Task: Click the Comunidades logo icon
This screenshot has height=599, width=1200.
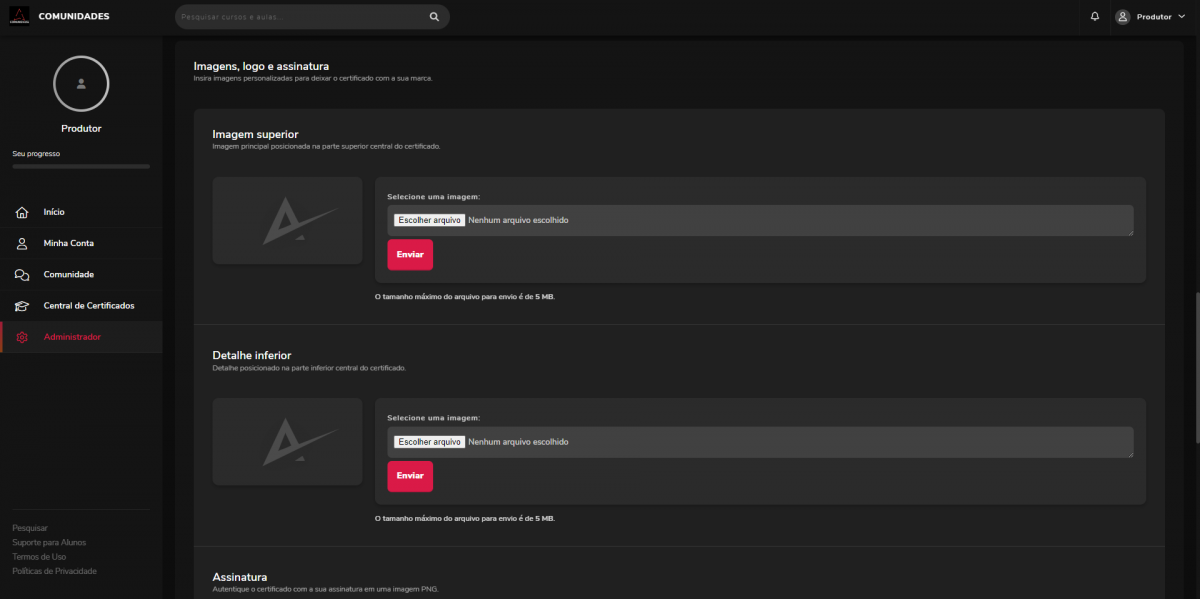Action: click(x=19, y=16)
